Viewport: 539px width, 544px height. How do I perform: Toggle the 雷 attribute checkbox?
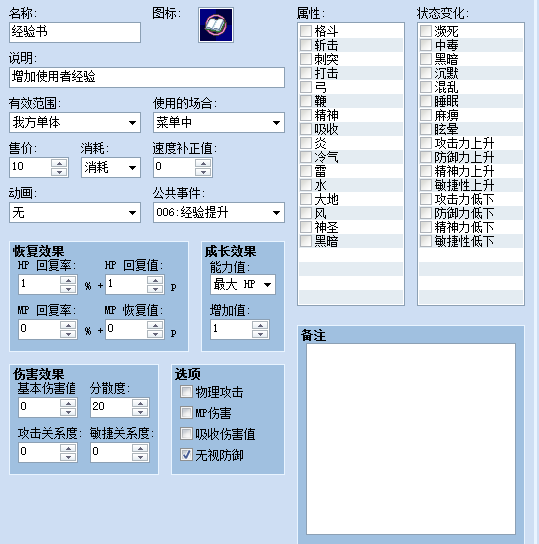[306, 171]
